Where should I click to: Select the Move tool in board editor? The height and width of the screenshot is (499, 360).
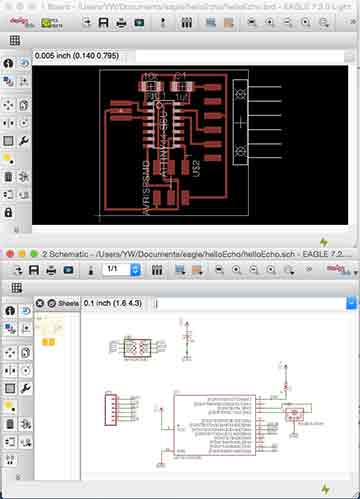point(8,105)
